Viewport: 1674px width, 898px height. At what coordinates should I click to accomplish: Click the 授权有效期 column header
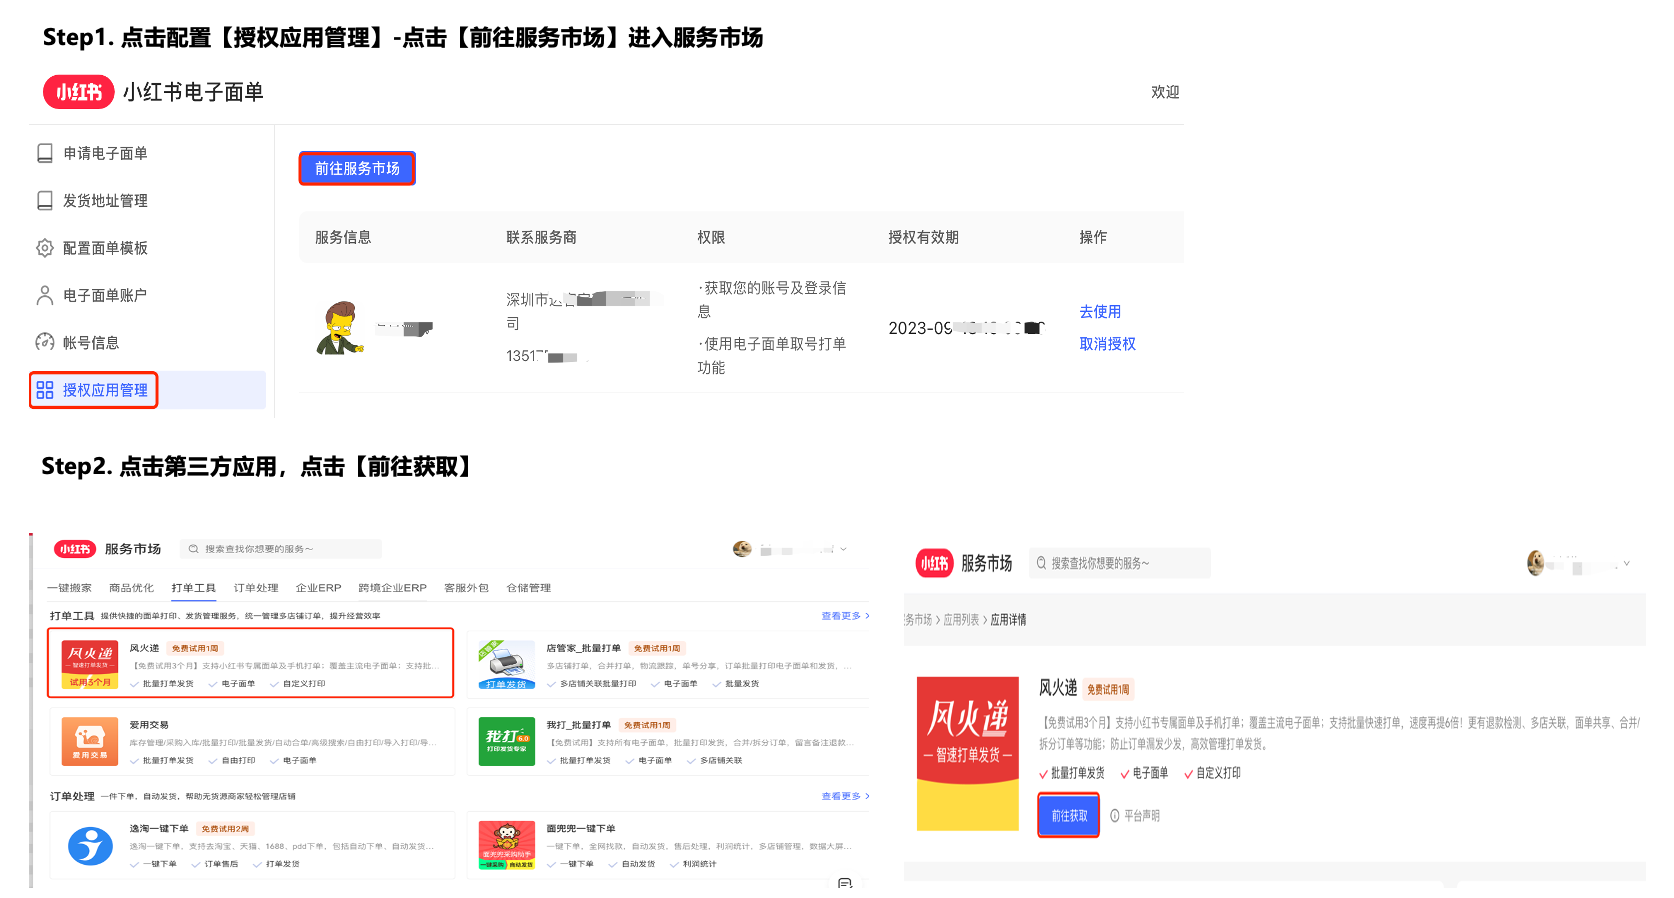coord(923,237)
